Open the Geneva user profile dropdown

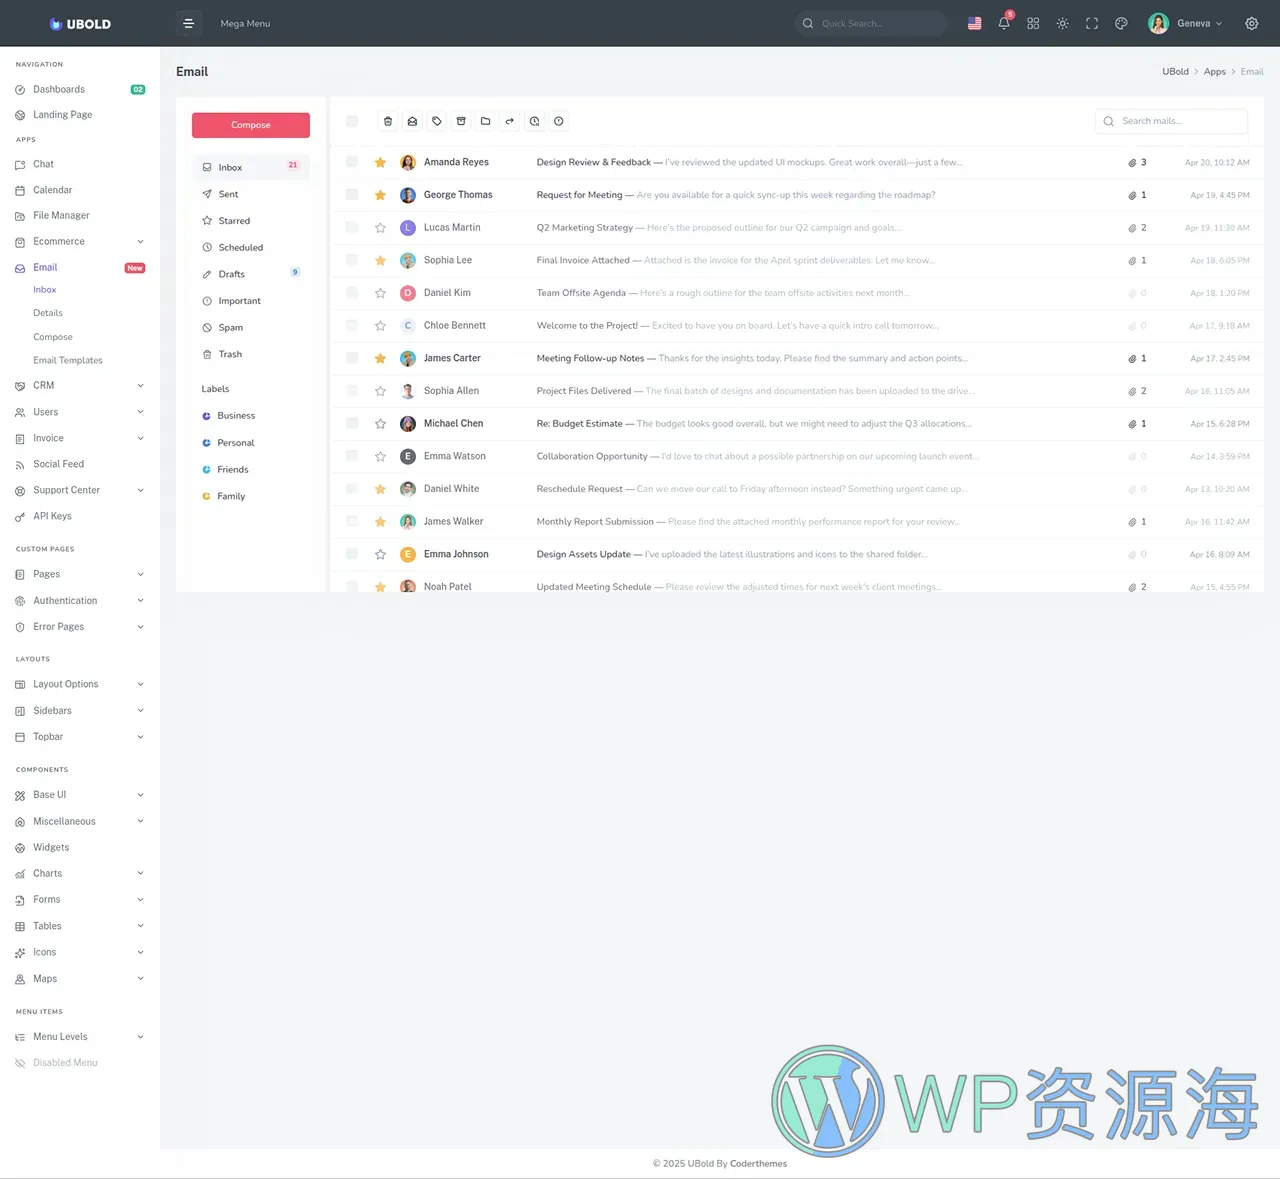[x=1185, y=23]
